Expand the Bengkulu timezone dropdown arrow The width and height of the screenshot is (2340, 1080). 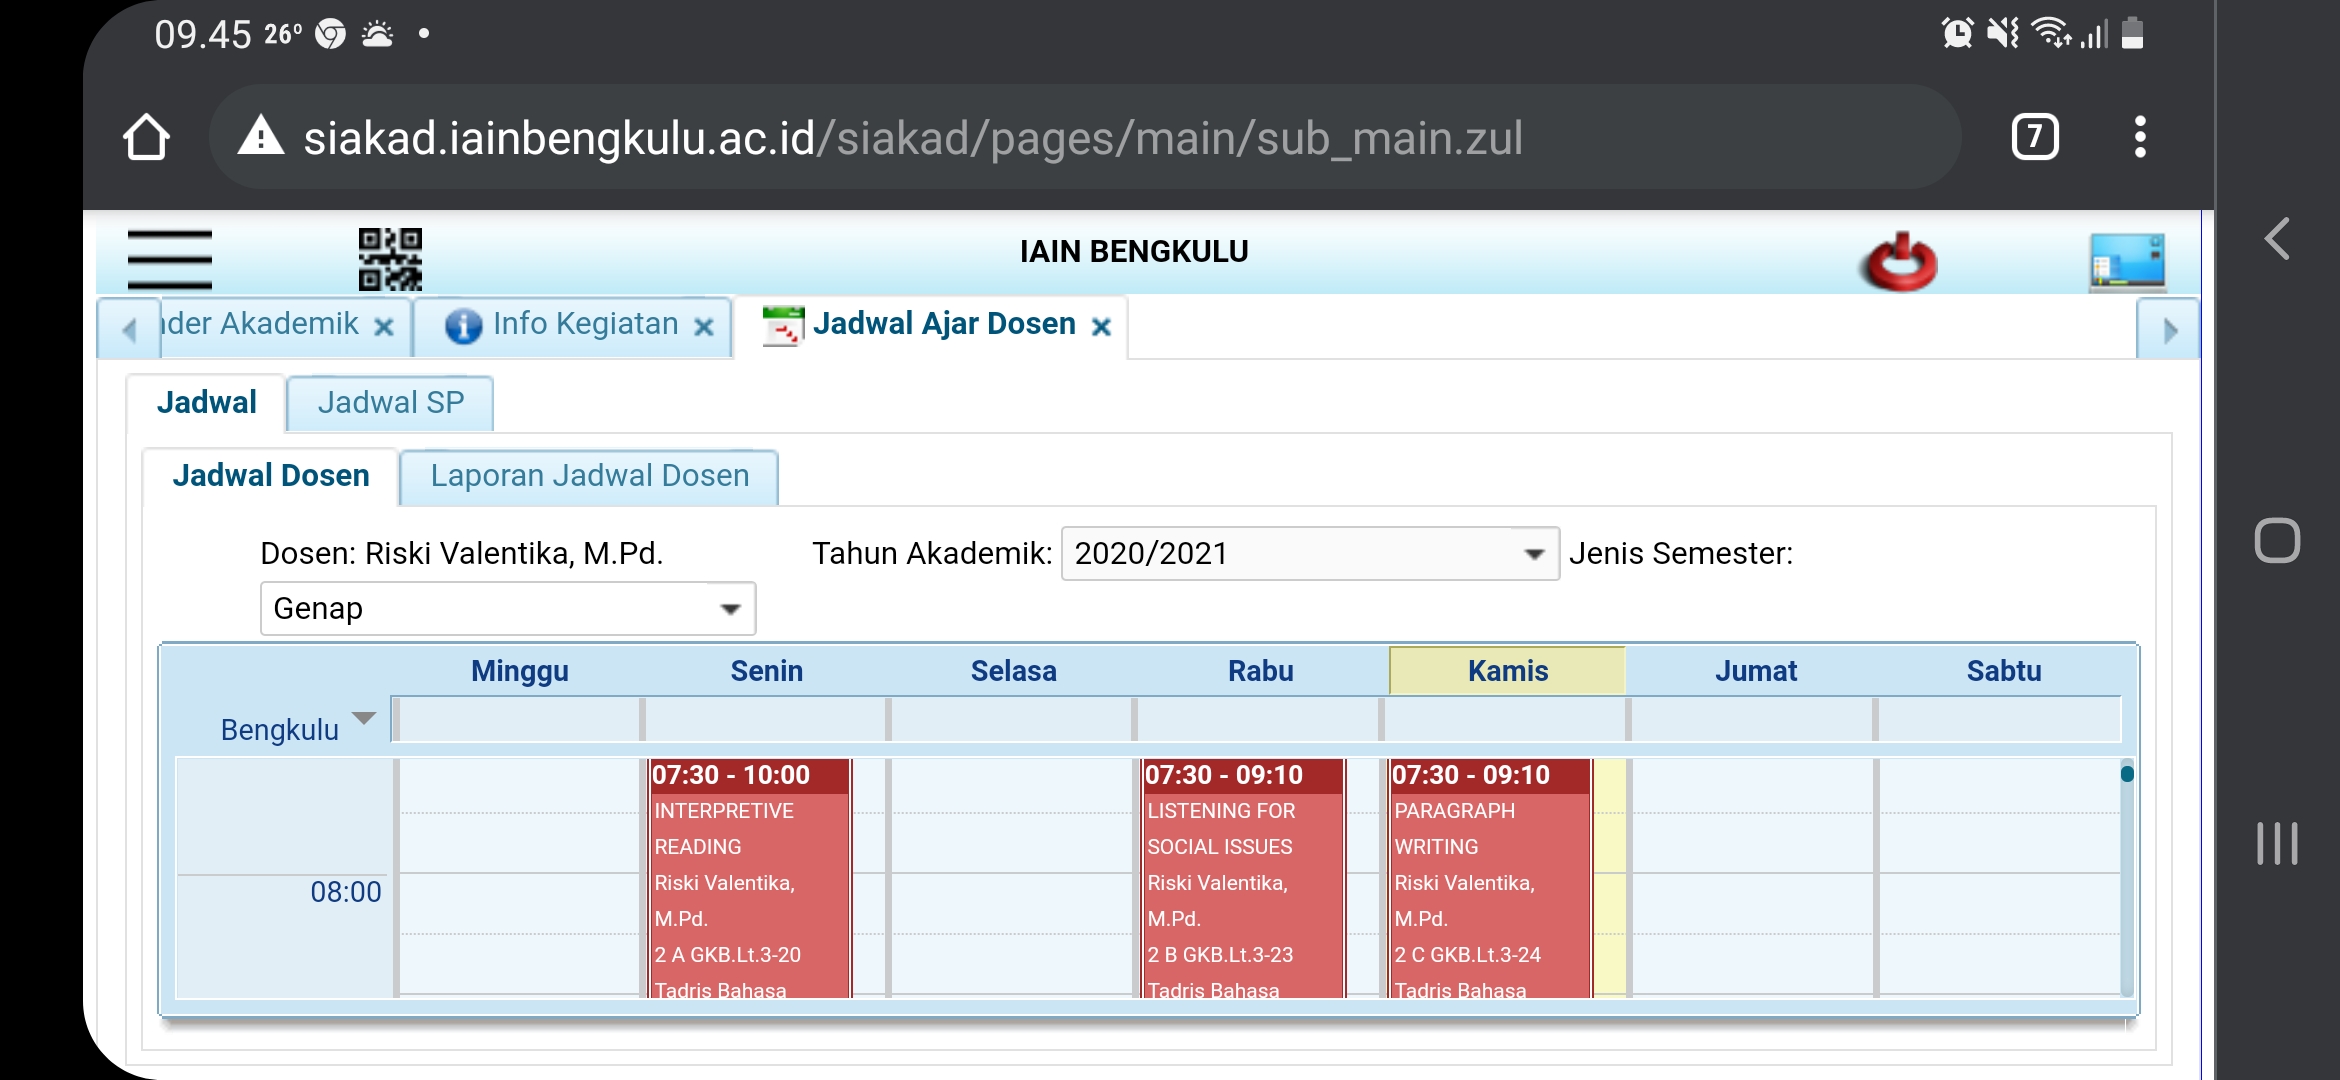[364, 718]
